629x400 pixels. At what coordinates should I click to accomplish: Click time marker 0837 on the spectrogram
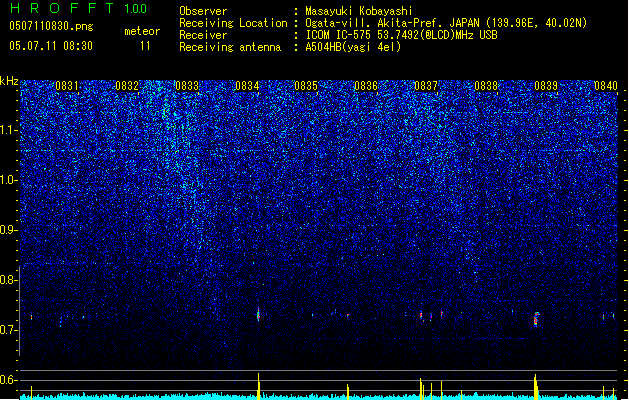426,86
